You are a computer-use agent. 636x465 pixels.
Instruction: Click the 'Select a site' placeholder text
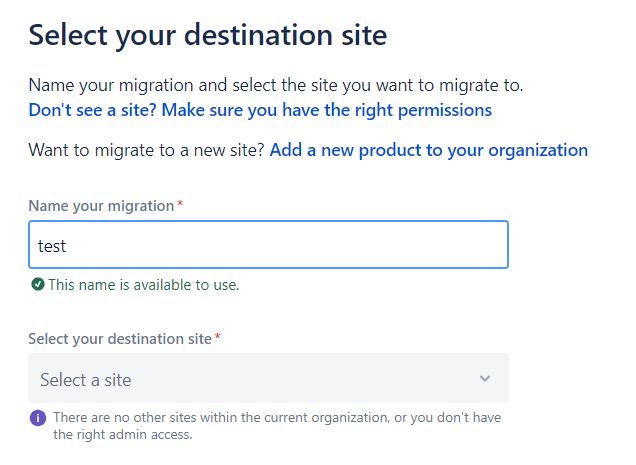point(86,380)
